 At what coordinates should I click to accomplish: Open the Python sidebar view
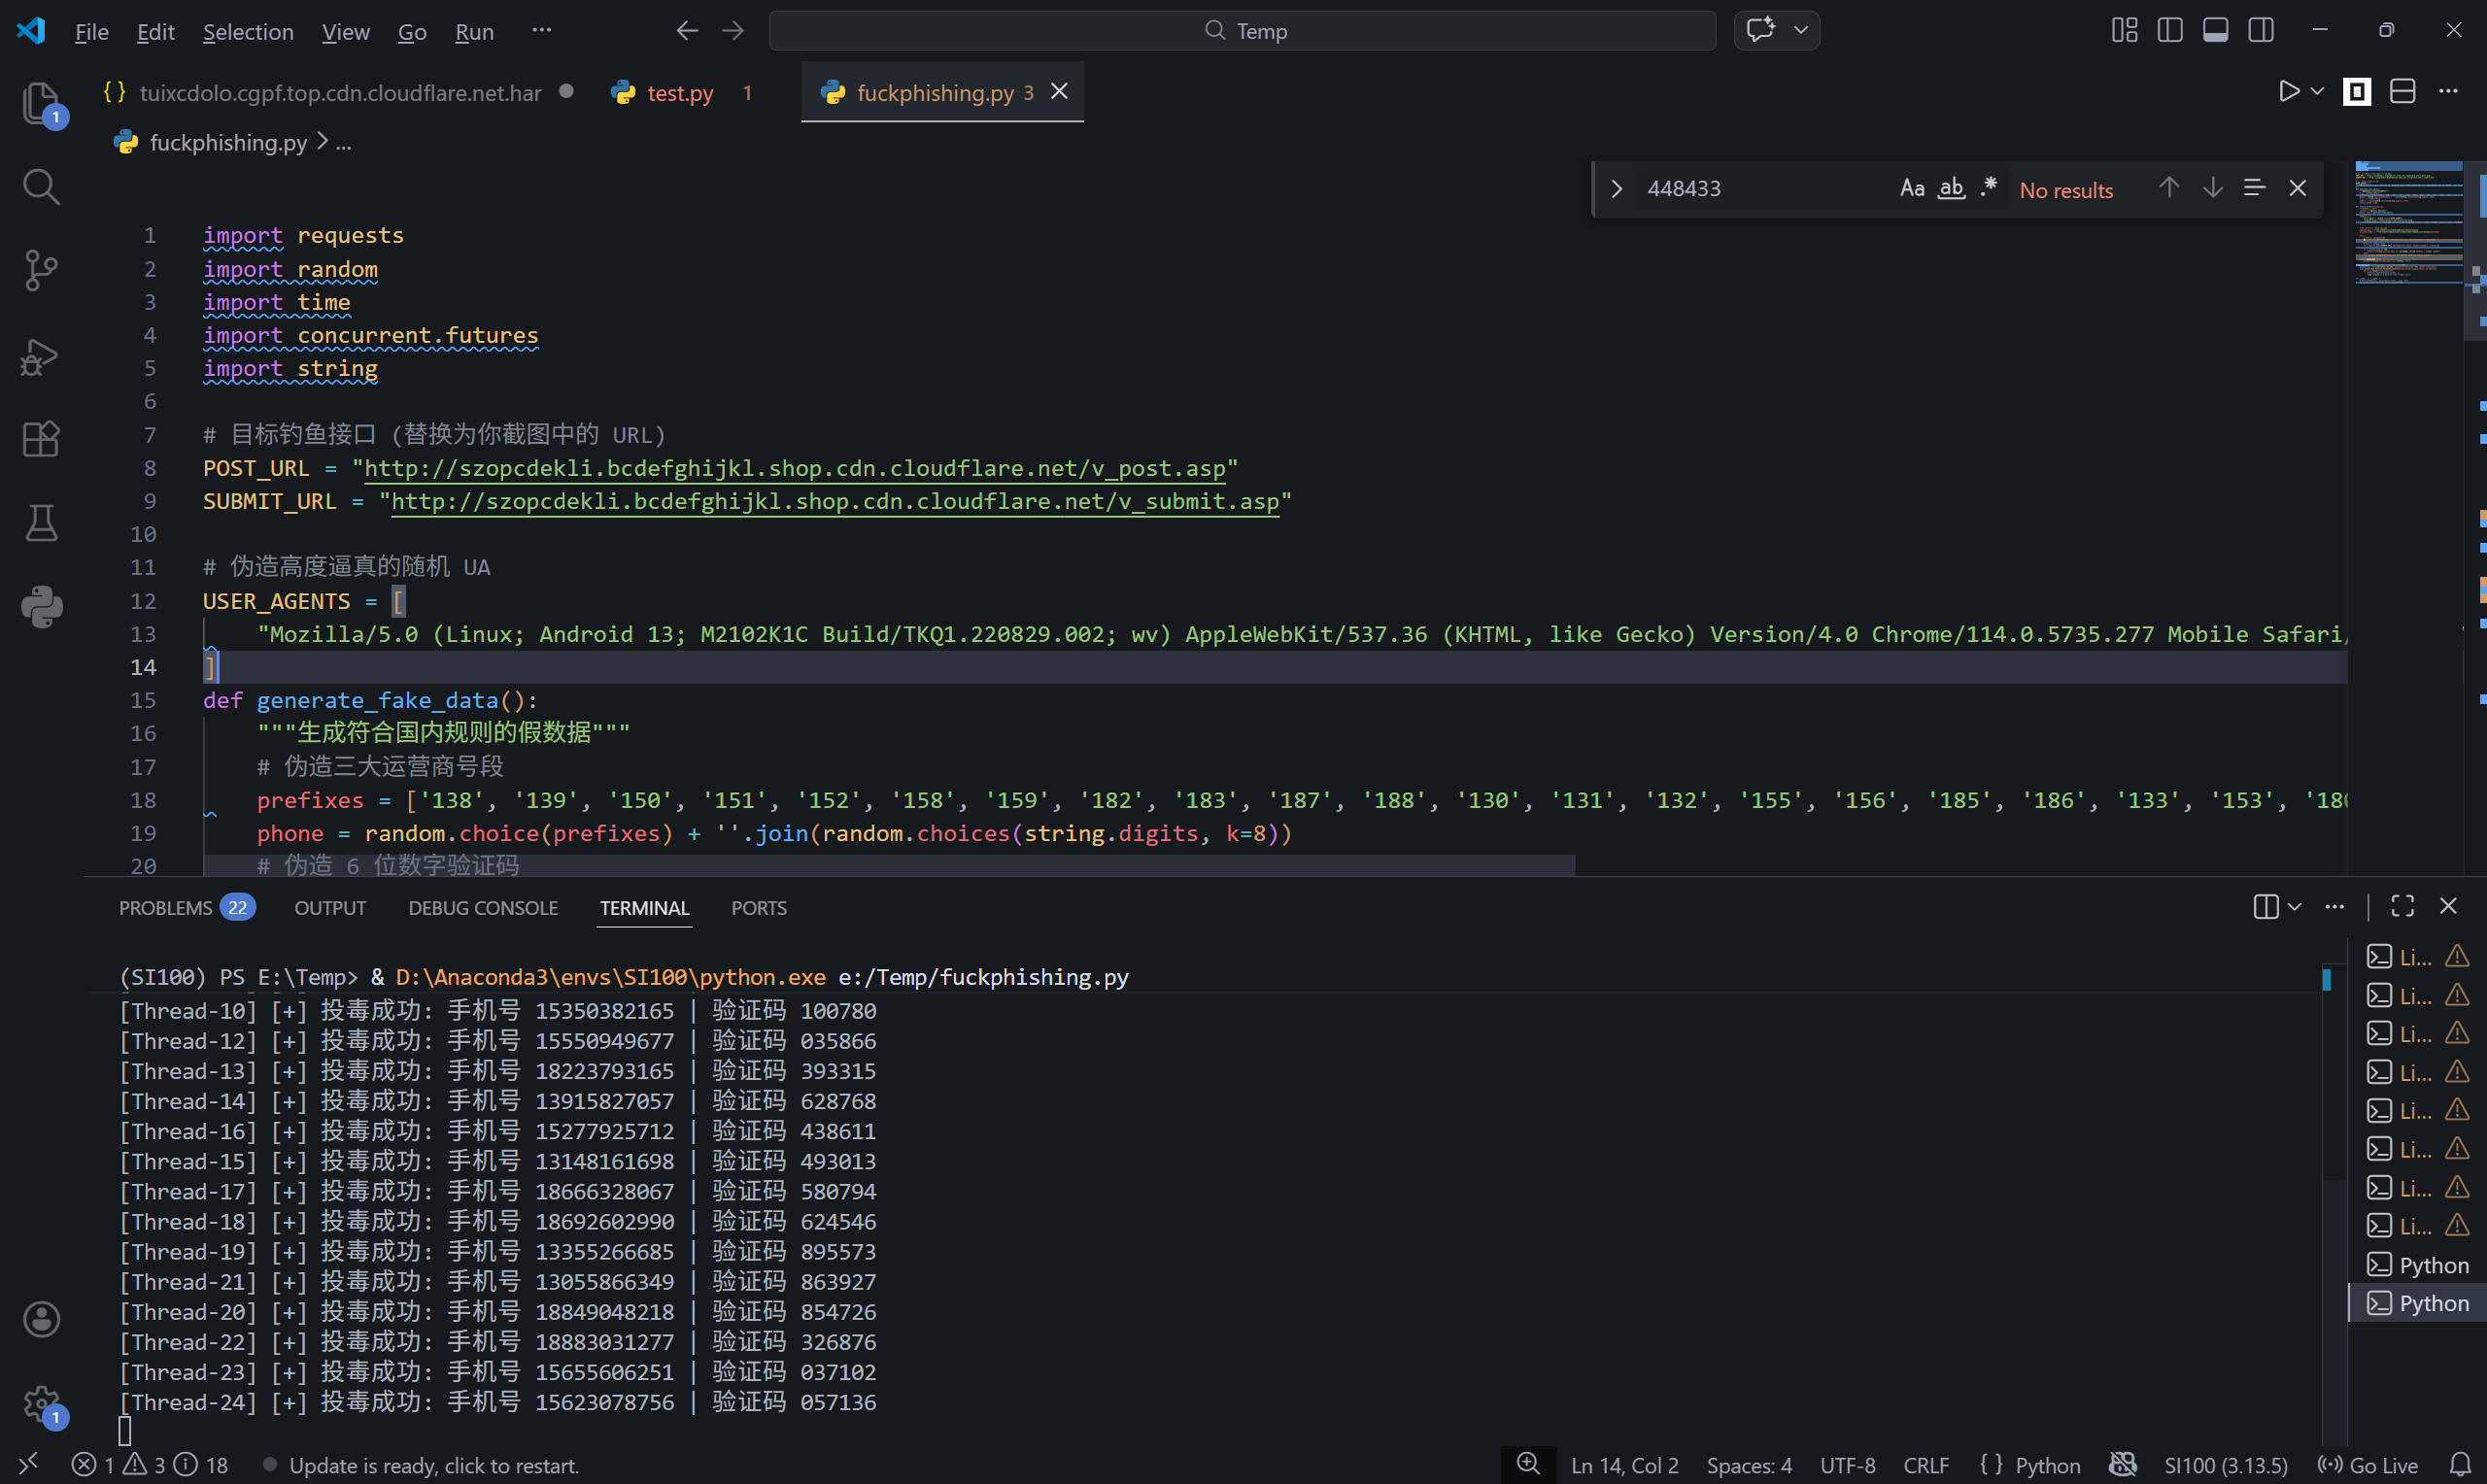(x=41, y=606)
